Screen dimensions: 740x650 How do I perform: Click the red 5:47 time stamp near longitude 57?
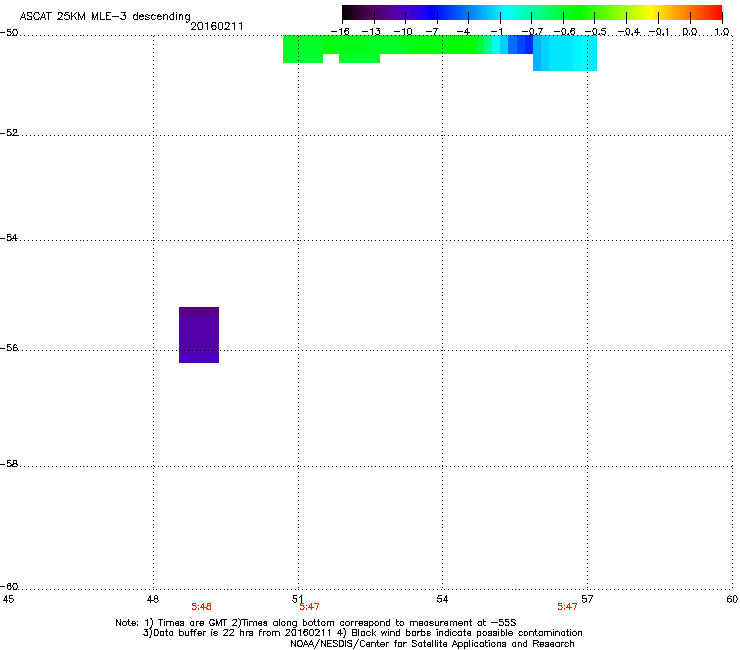click(567, 607)
